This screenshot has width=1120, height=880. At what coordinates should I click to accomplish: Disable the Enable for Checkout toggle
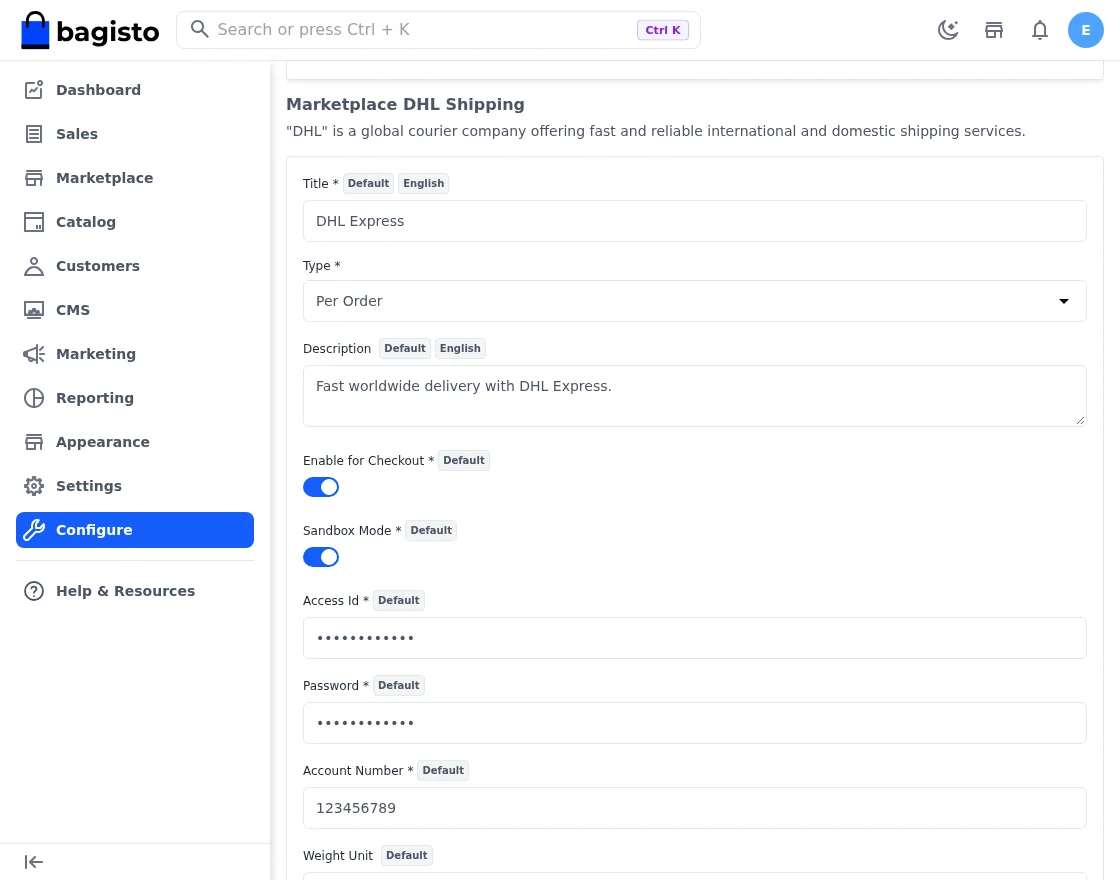321,487
